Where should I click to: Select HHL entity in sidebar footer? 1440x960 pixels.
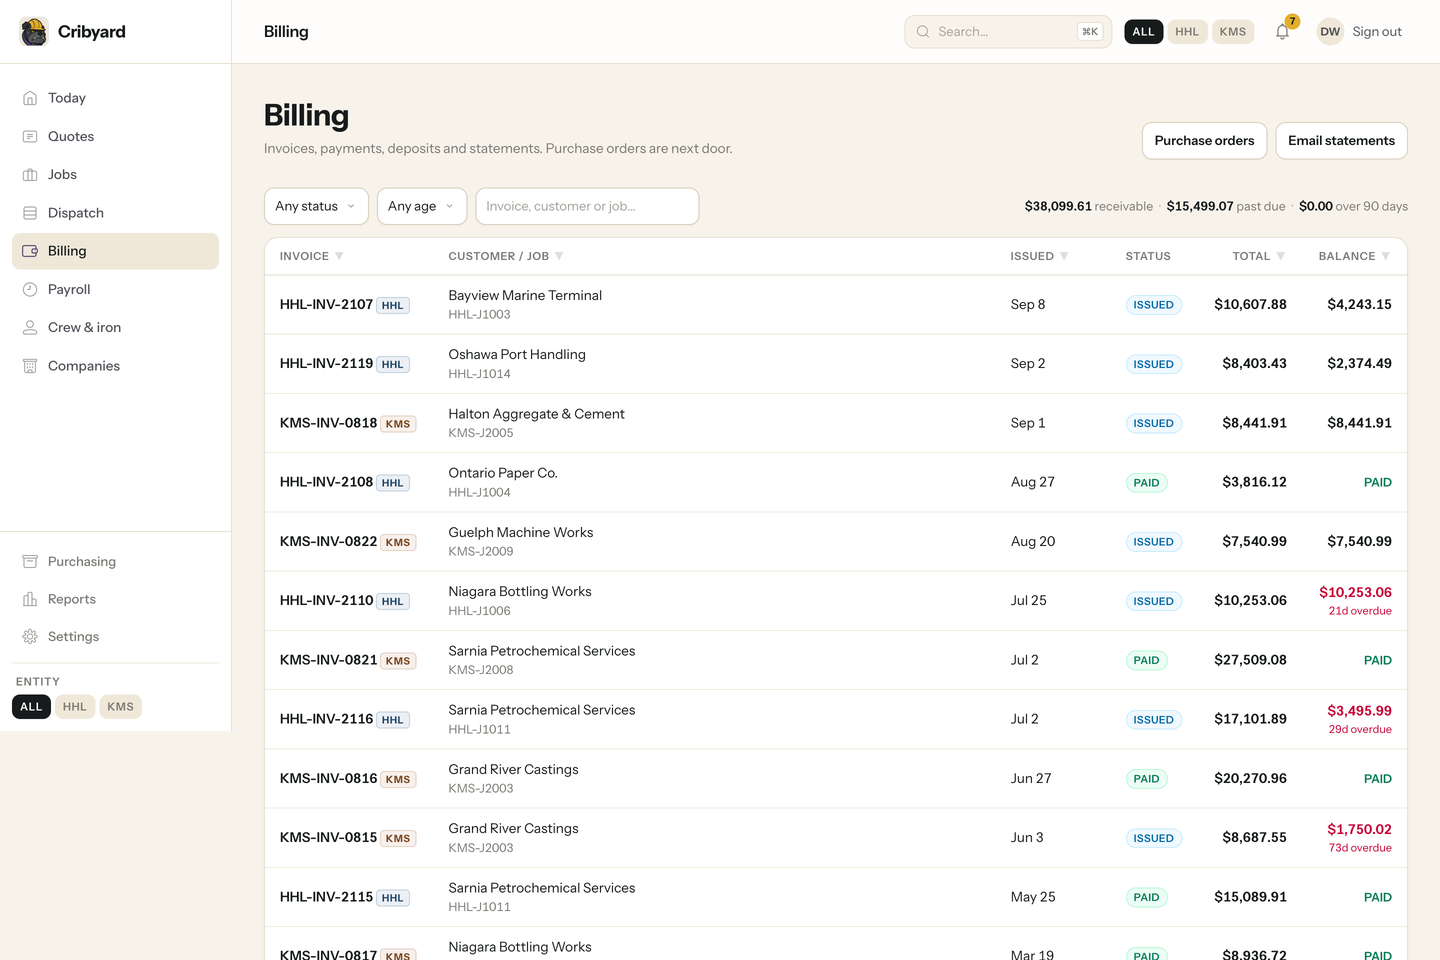point(75,707)
